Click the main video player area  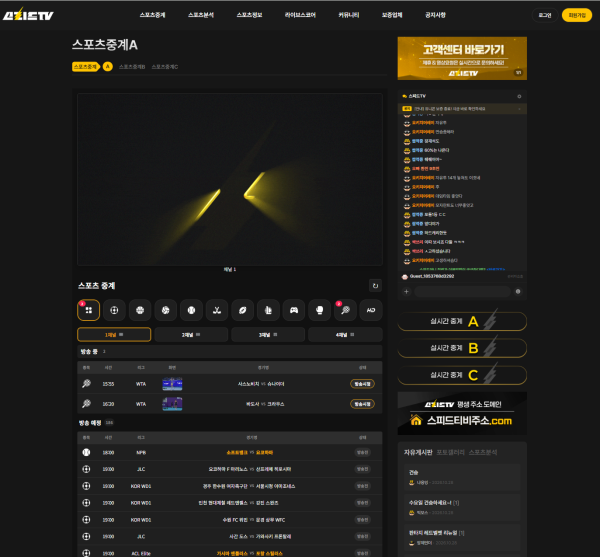230,179
